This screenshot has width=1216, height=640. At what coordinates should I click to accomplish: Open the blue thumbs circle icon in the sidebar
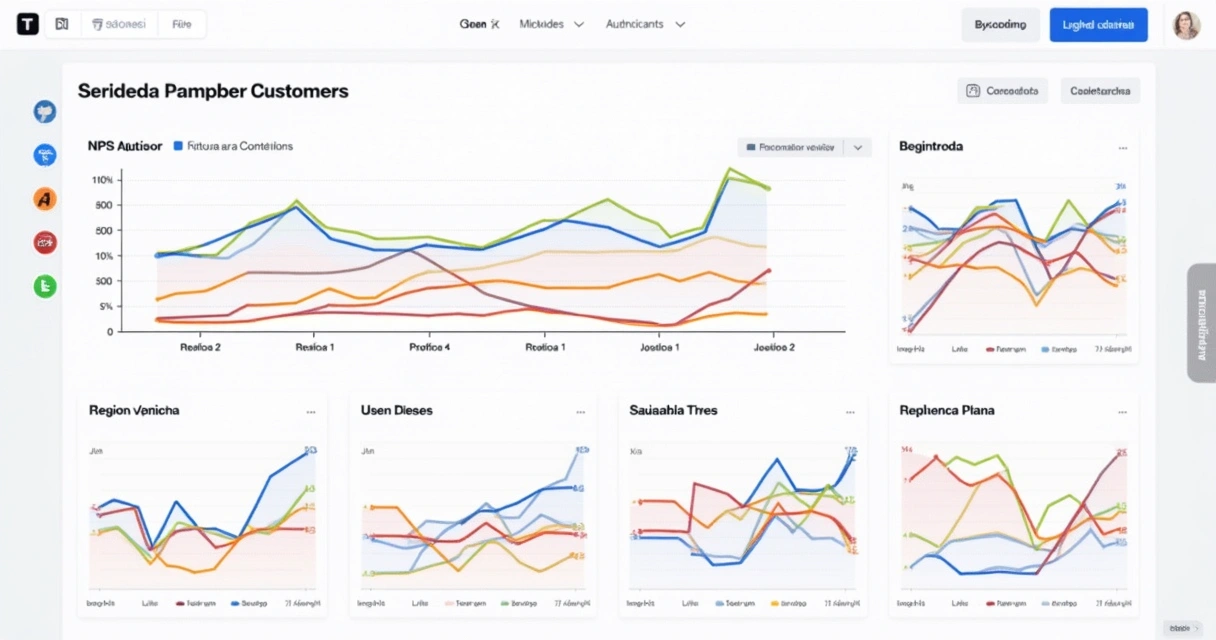[44, 112]
